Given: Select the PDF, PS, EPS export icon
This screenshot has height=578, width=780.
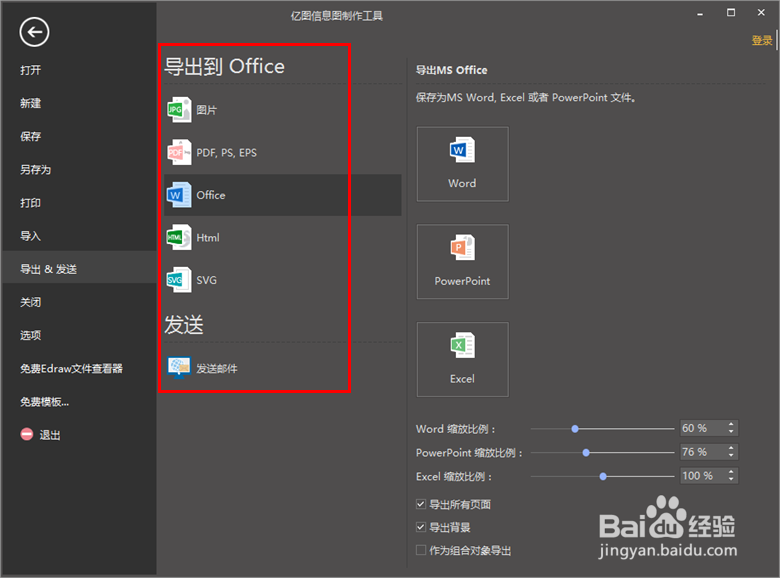Looking at the screenshot, I should 179,152.
